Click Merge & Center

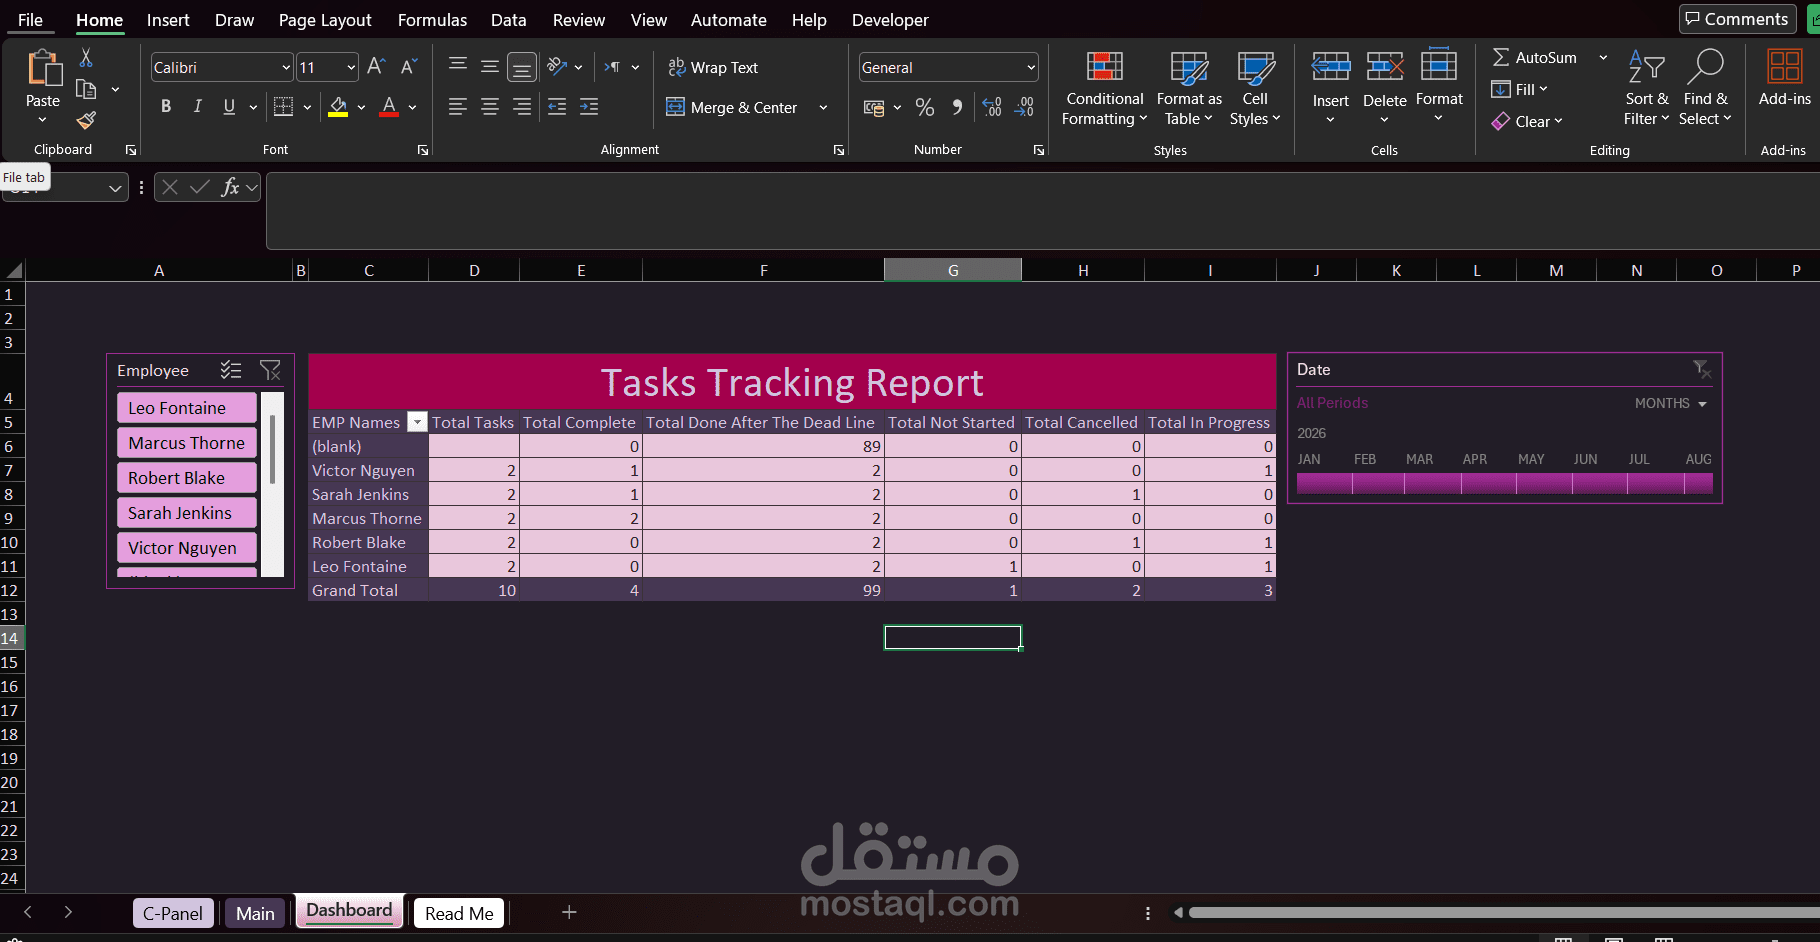pos(740,107)
